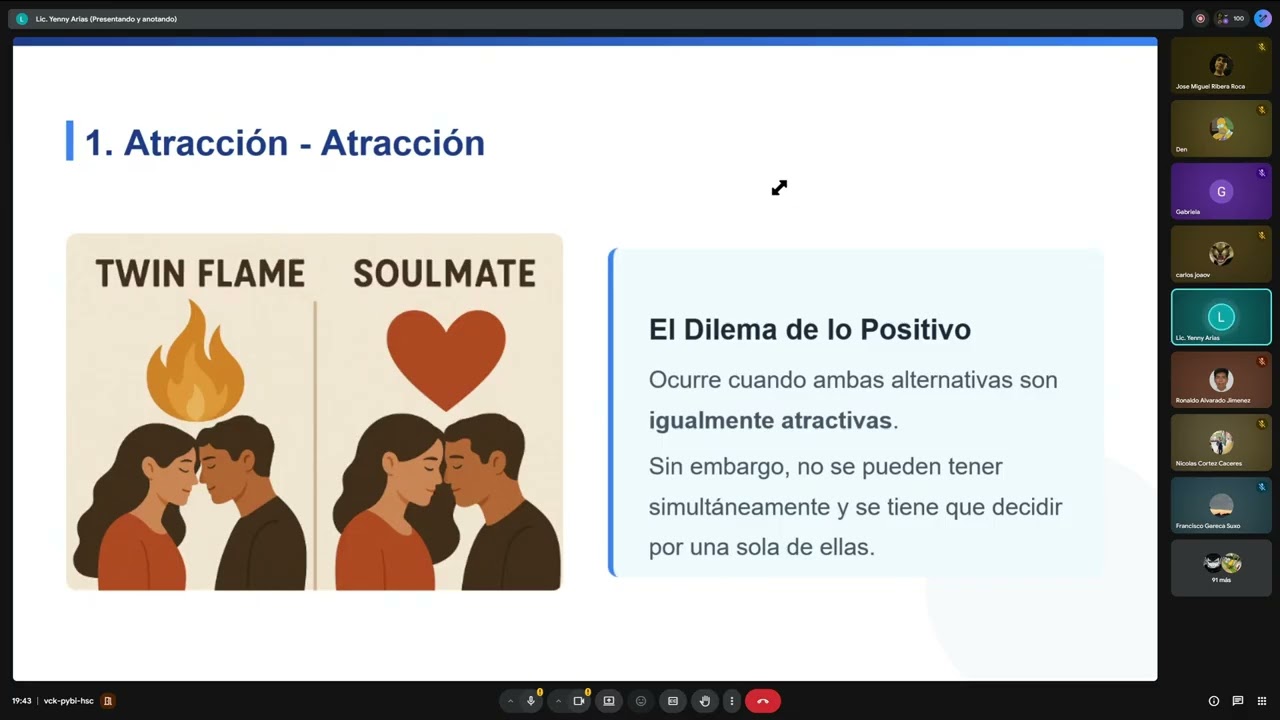Toggle closed captions
Image resolution: width=1280 pixels, height=720 pixels.
pos(673,701)
